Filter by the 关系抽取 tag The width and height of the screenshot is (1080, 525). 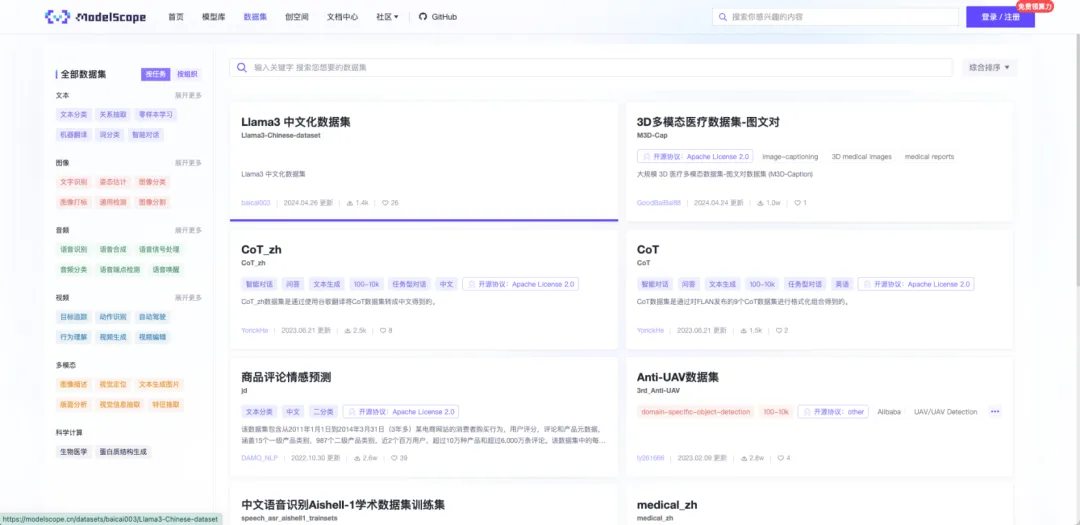tap(113, 114)
